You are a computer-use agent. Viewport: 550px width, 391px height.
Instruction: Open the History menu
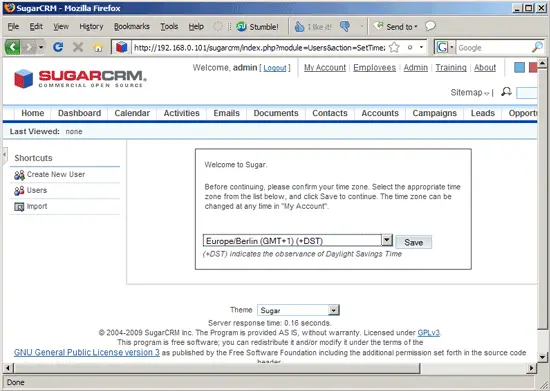coord(91,27)
